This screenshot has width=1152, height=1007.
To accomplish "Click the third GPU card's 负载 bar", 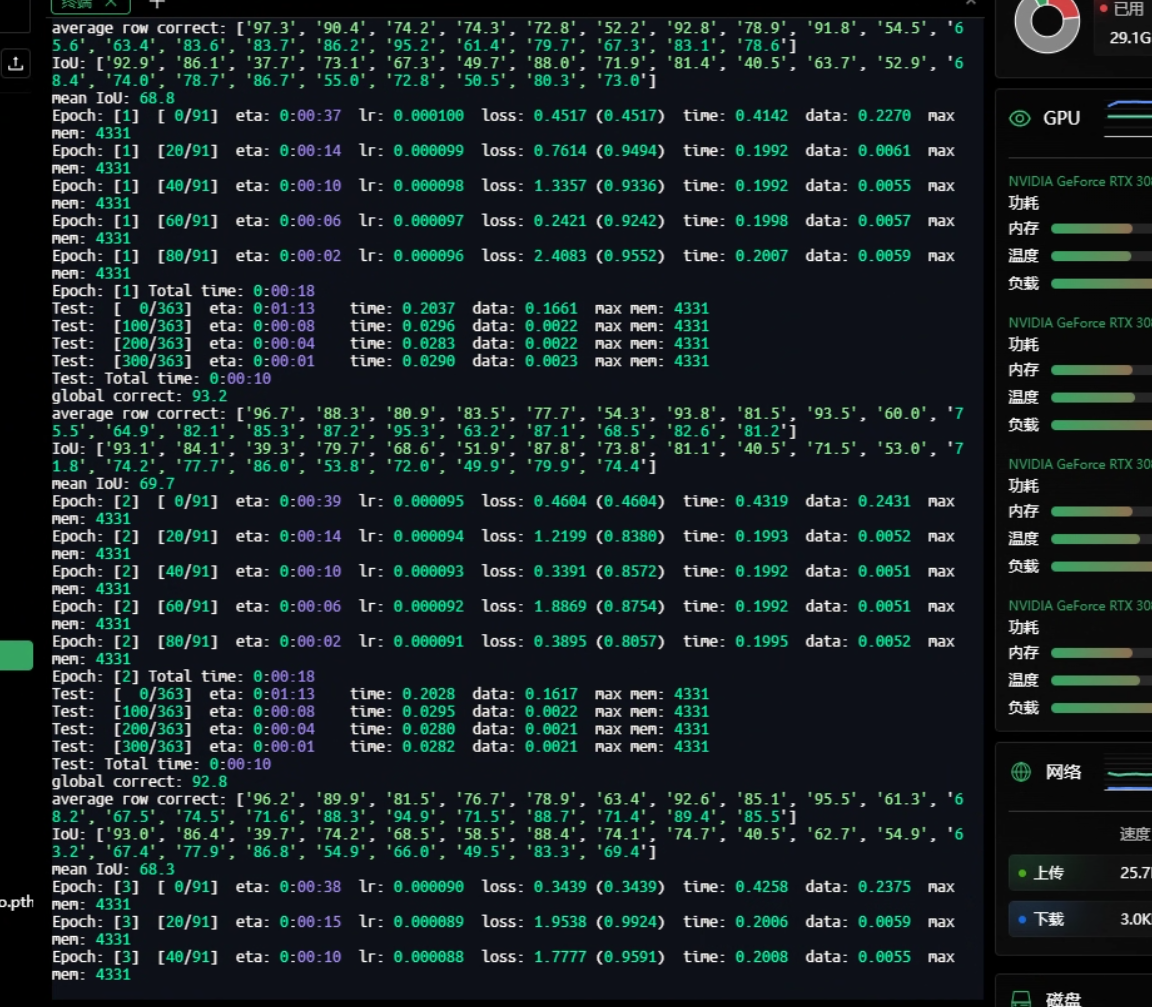I will tap(1101, 566).
